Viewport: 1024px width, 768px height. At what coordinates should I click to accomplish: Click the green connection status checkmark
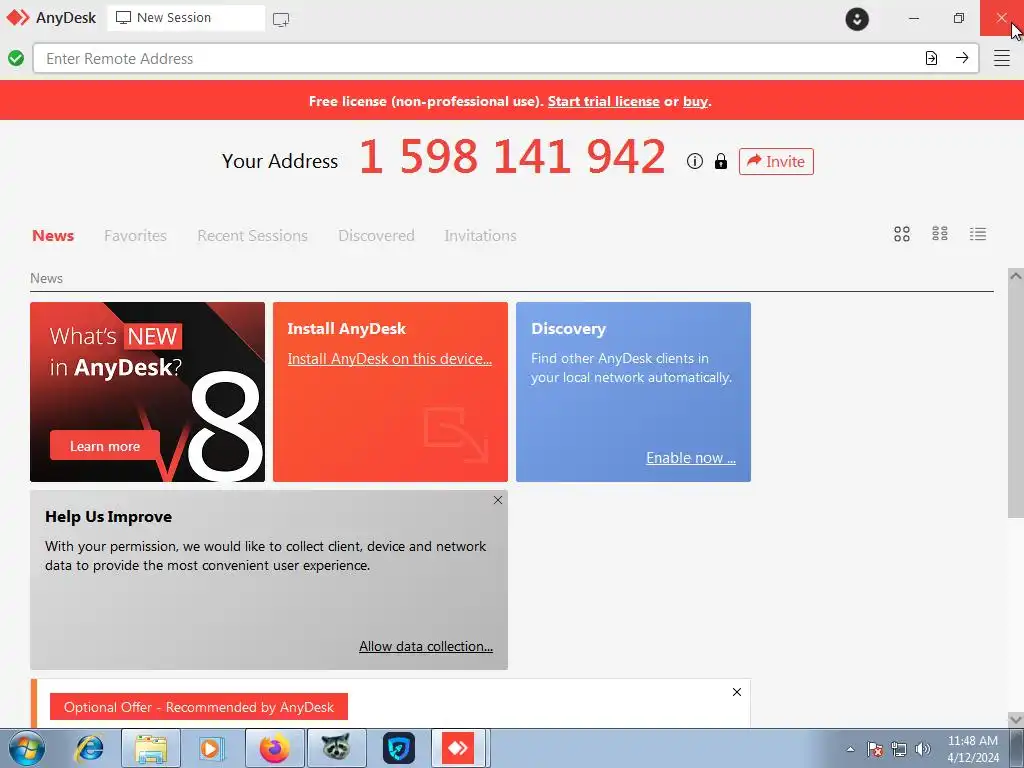(x=16, y=59)
